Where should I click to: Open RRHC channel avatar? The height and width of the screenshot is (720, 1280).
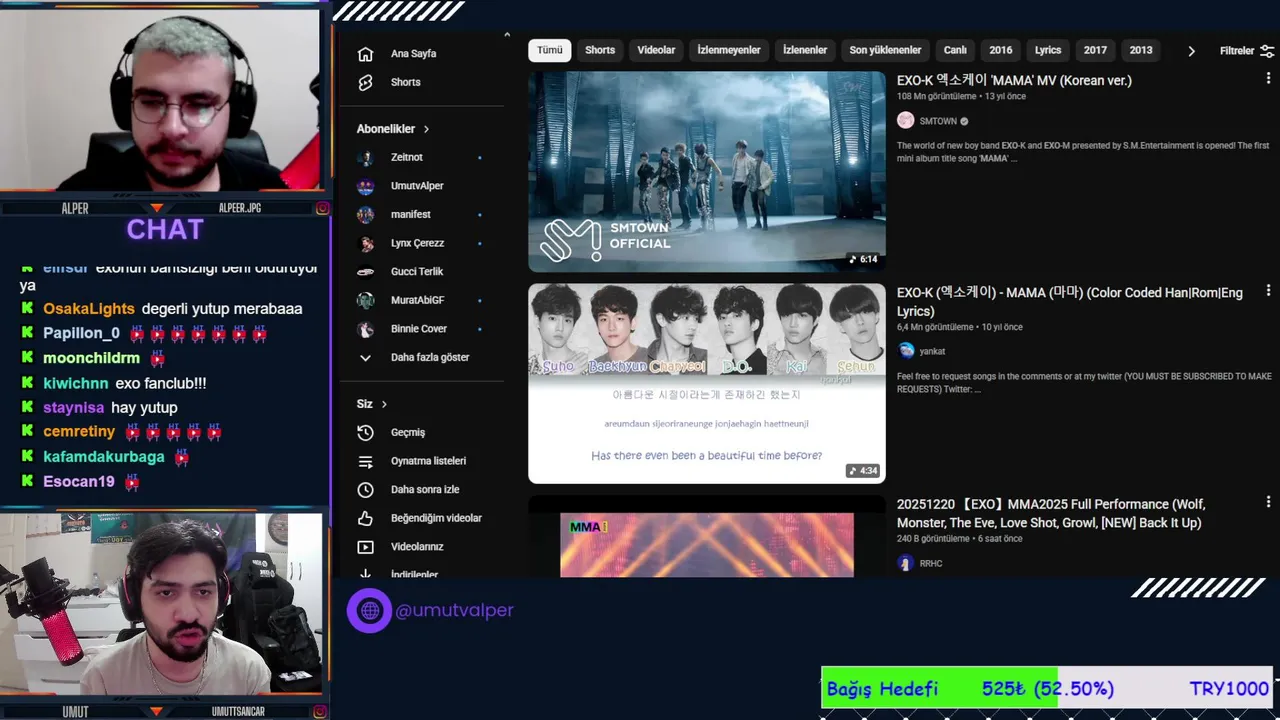pos(905,563)
